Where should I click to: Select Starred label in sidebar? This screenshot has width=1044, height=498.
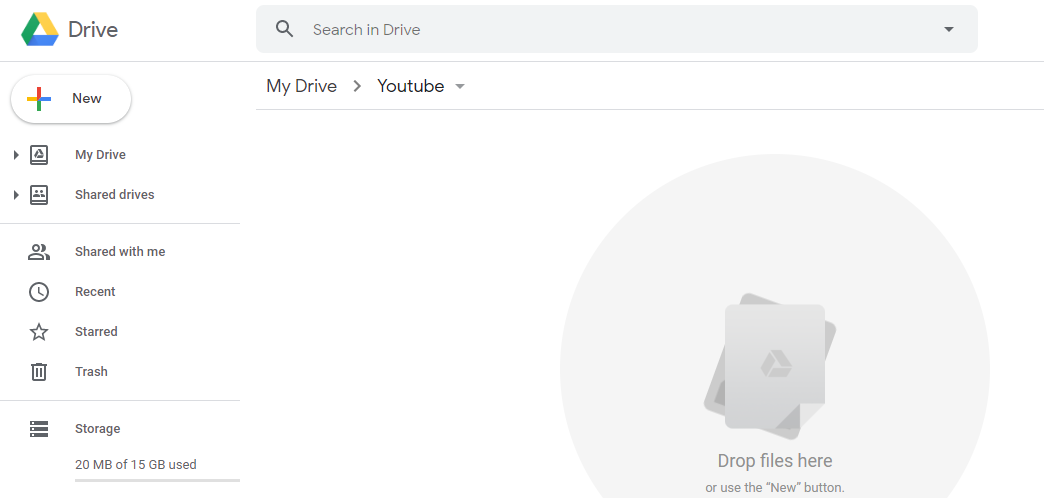click(96, 332)
